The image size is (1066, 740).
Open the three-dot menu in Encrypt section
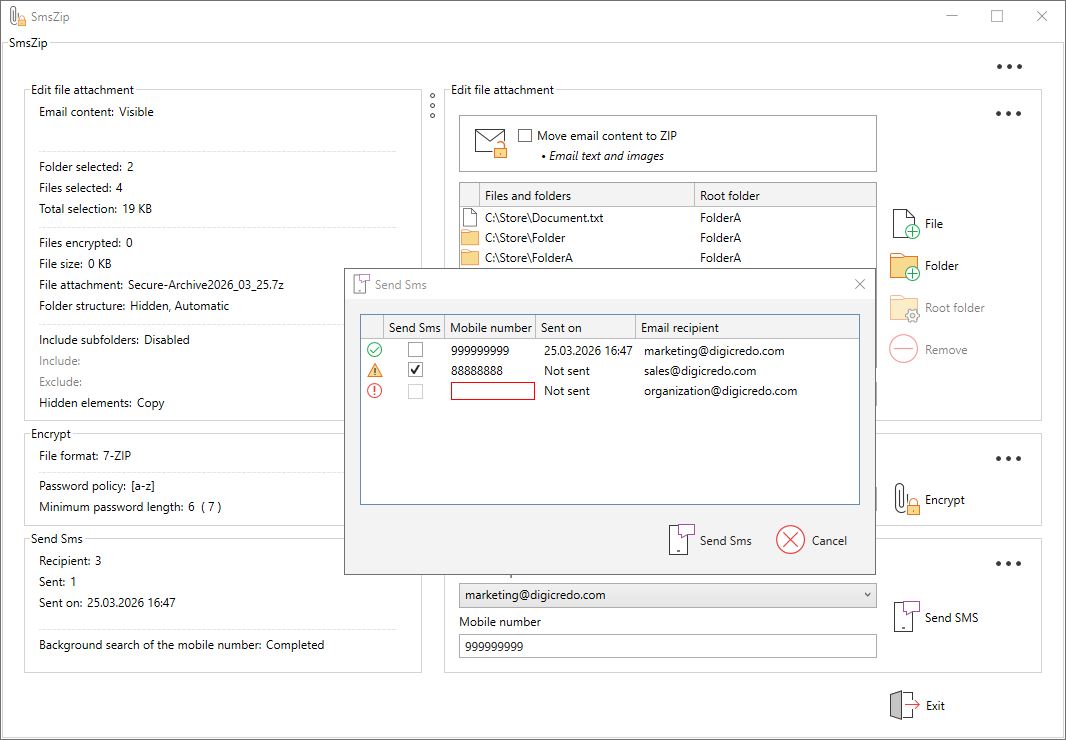[1008, 459]
